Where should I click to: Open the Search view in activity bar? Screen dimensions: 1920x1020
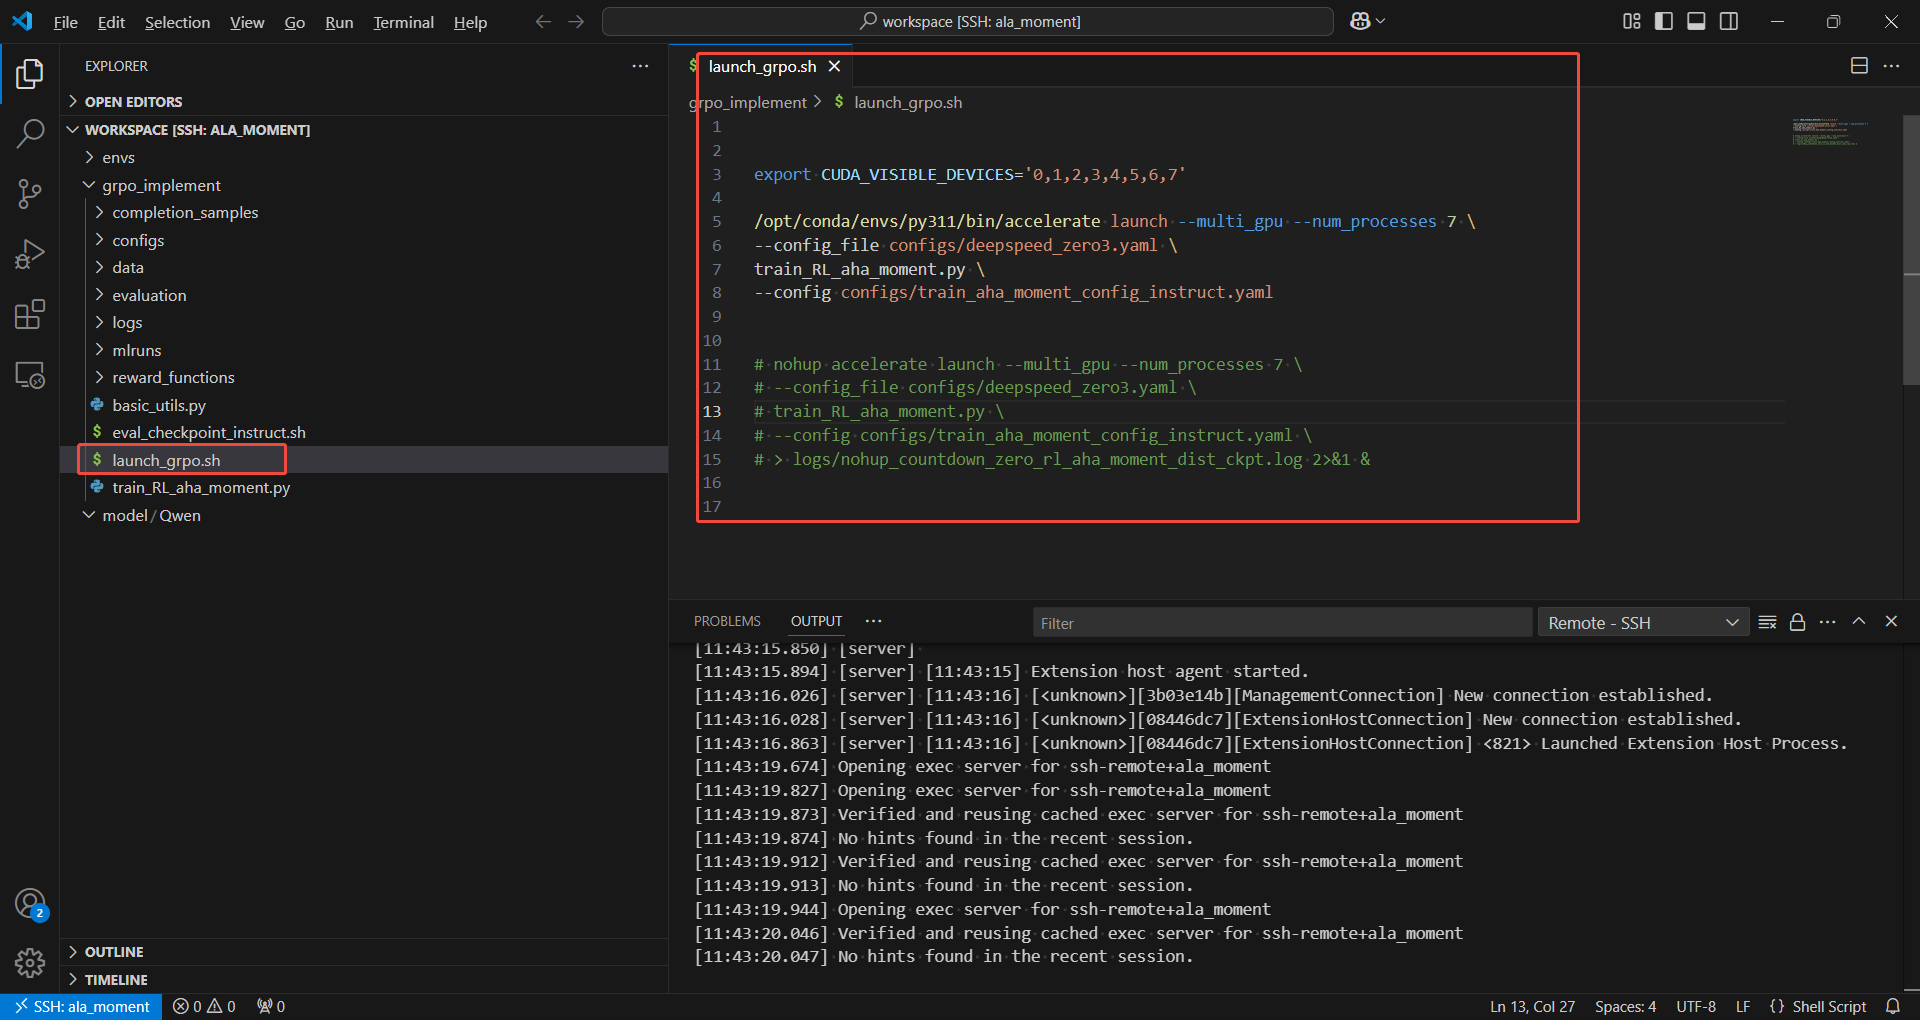click(x=30, y=133)
